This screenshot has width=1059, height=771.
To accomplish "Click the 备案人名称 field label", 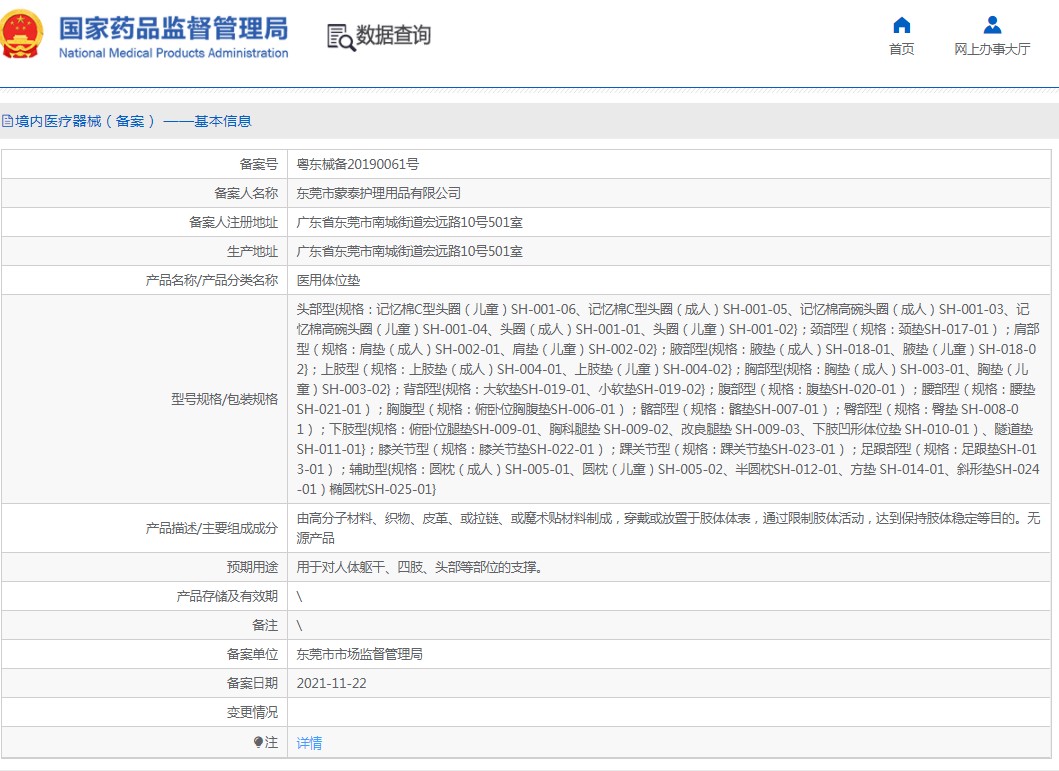I will (246, 193).
